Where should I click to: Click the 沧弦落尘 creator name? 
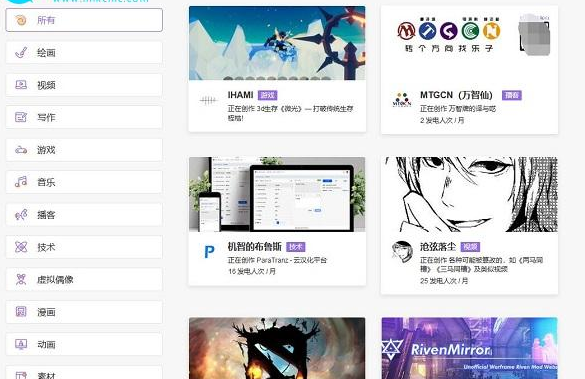click(438, 247)
